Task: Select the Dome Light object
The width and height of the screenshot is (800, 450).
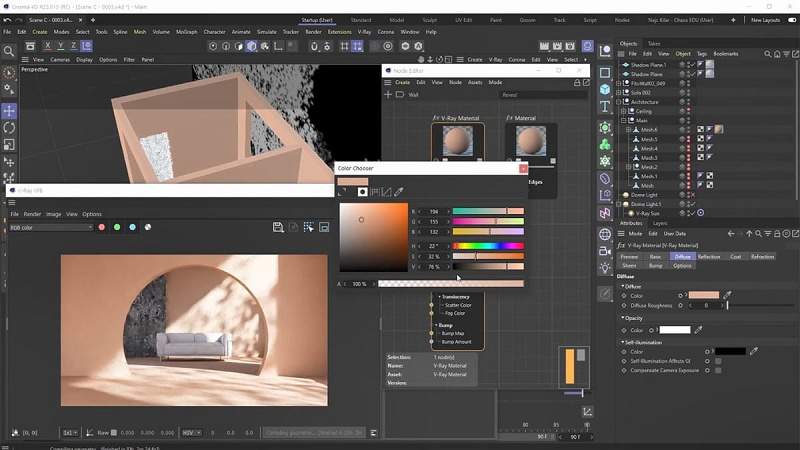Action: point(645,194)
